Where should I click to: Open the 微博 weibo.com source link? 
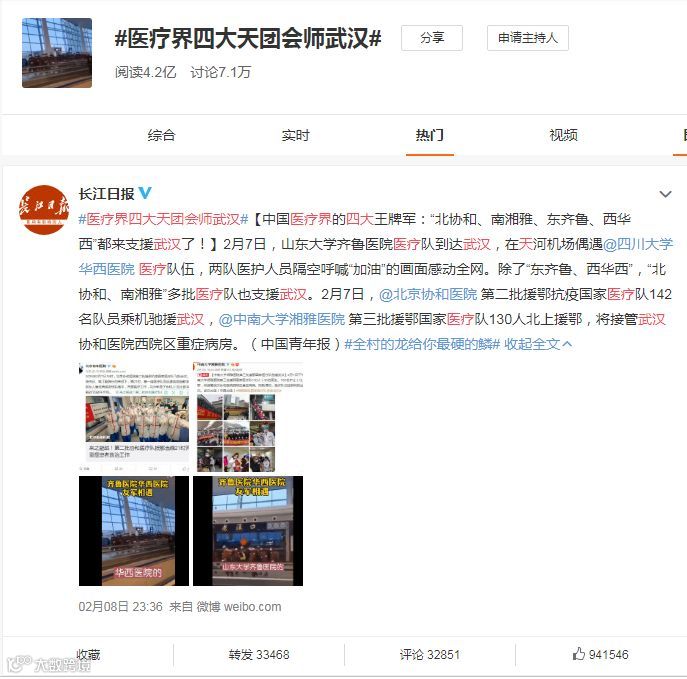point(239,607)
